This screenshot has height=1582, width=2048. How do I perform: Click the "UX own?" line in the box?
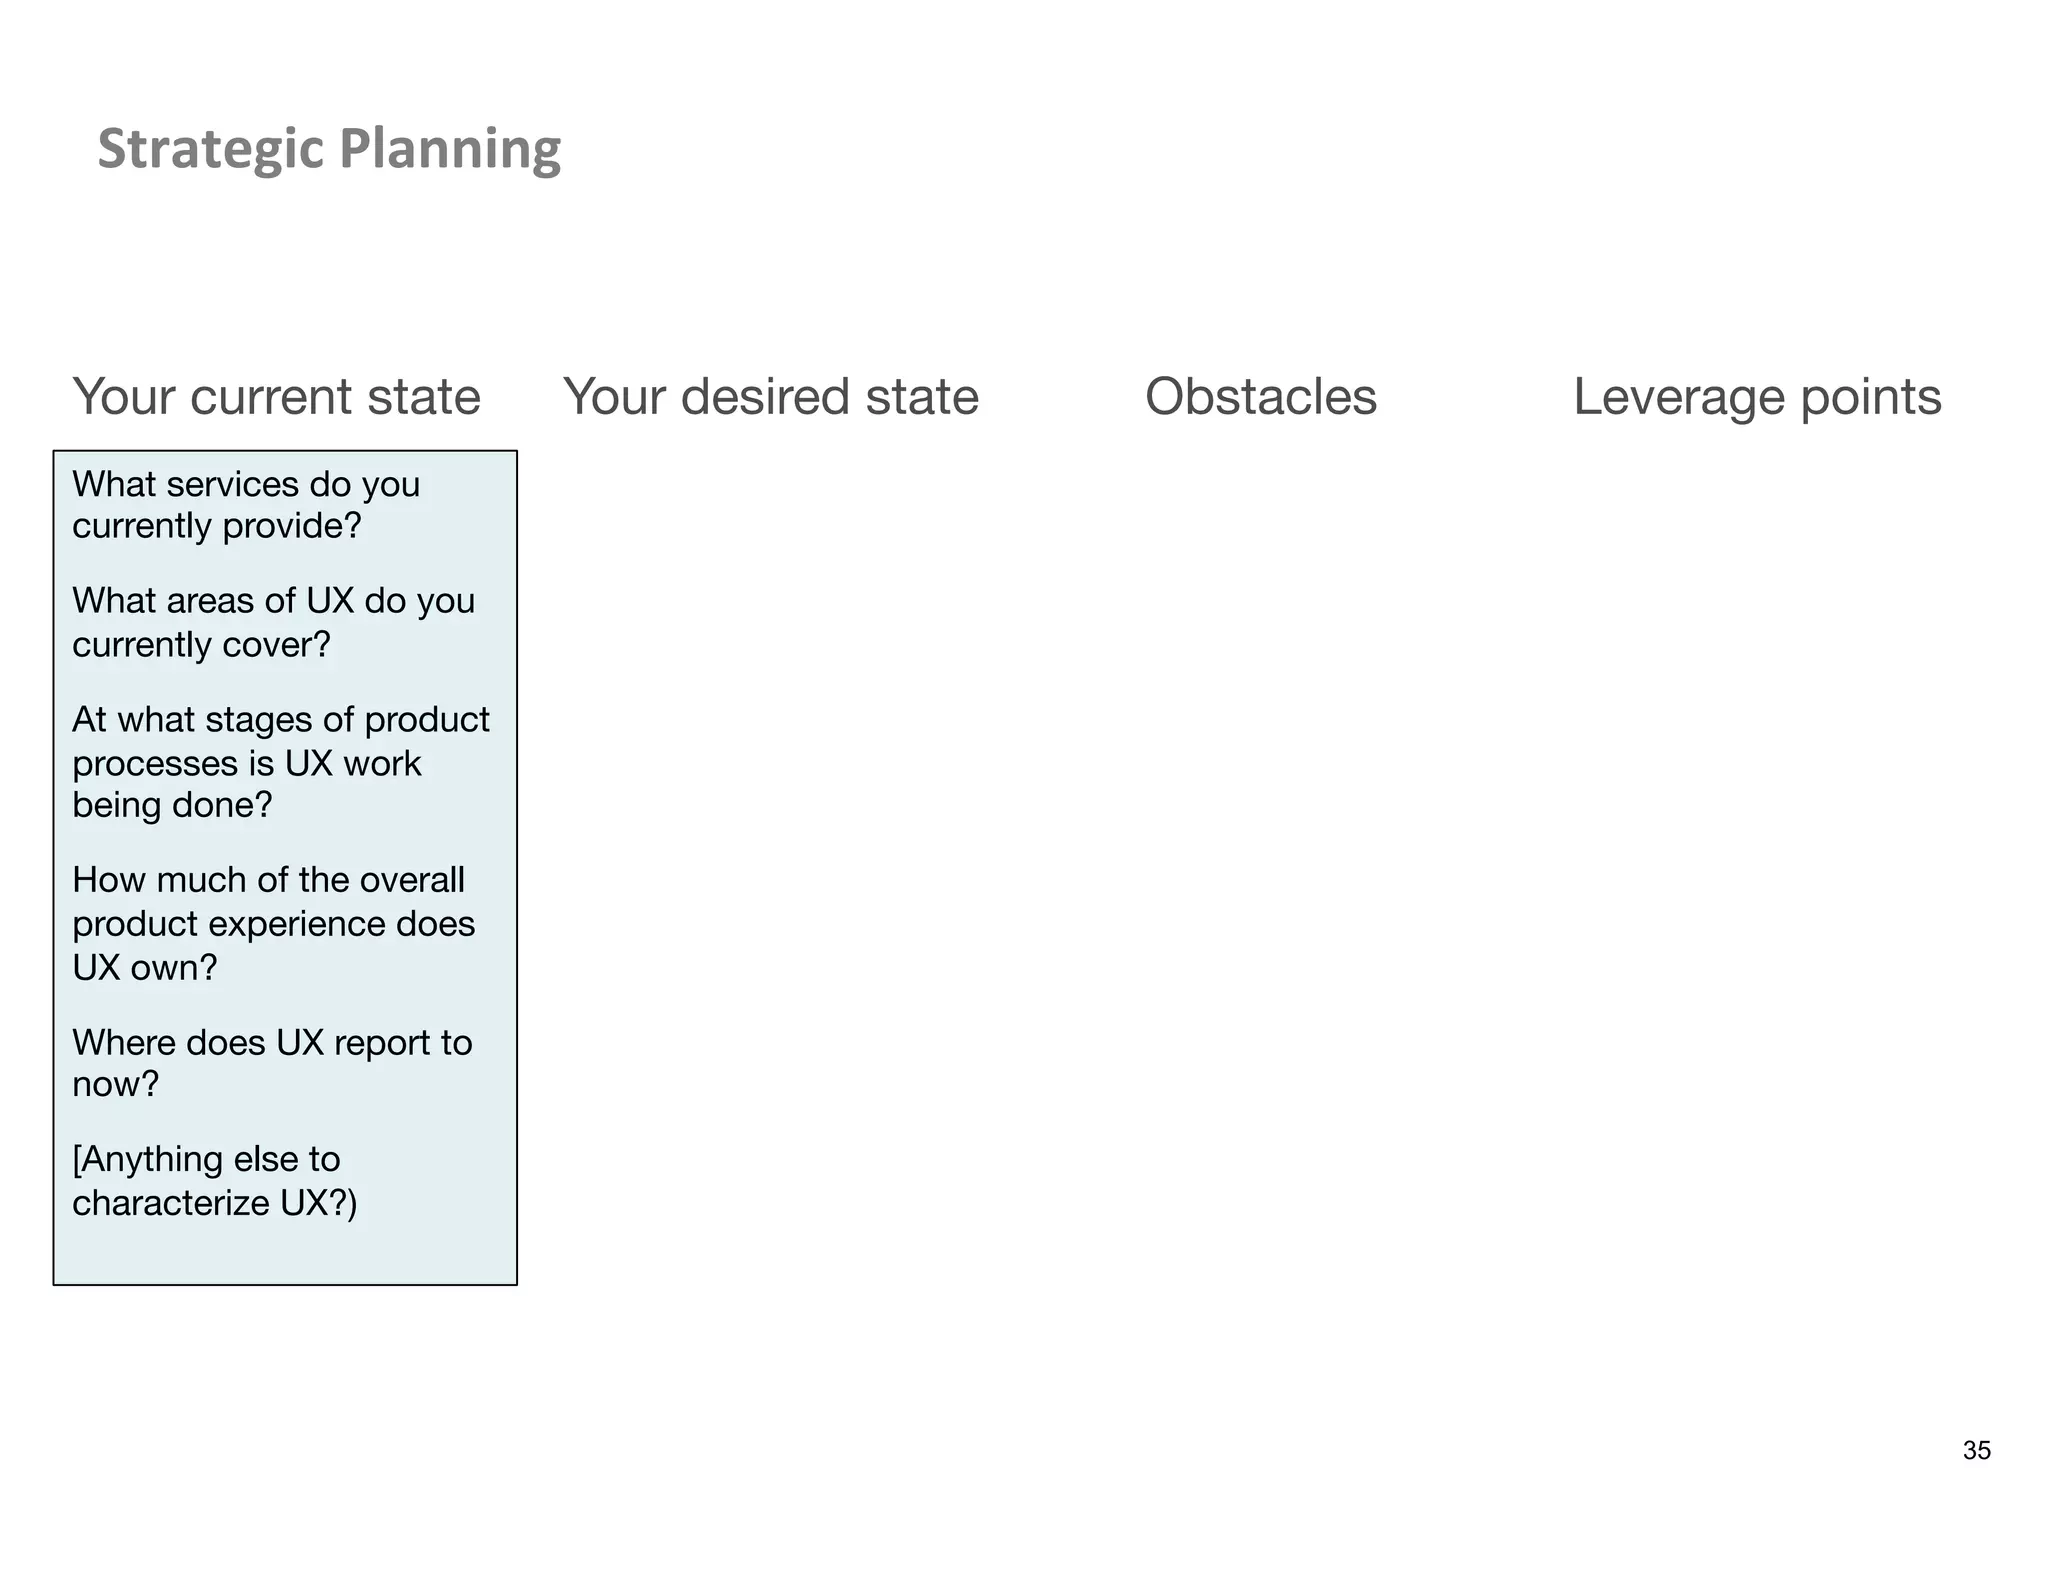(x=145, y=967)
